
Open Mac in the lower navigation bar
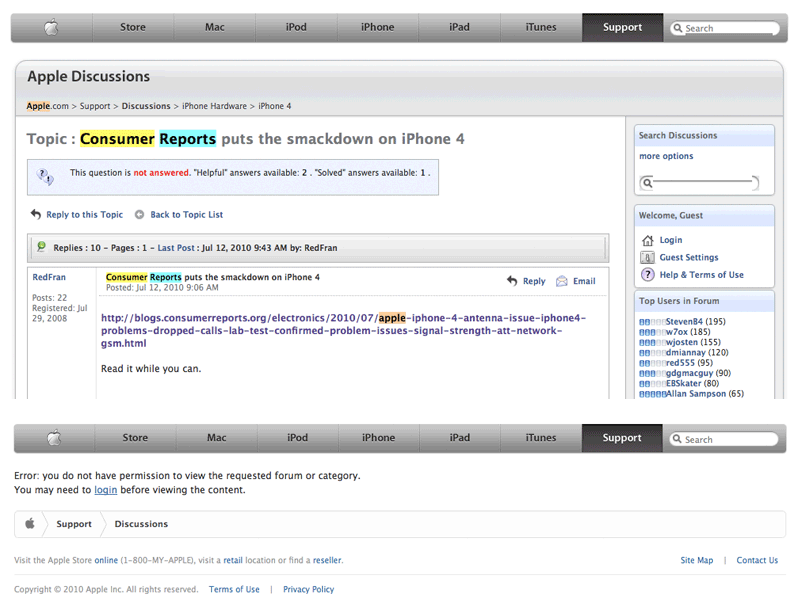(x=216, y=438)
